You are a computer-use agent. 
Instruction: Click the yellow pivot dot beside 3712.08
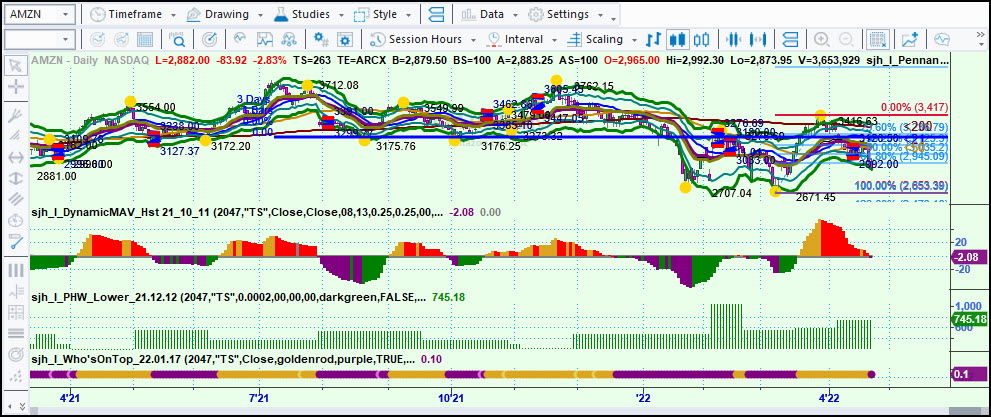(307, 85)
